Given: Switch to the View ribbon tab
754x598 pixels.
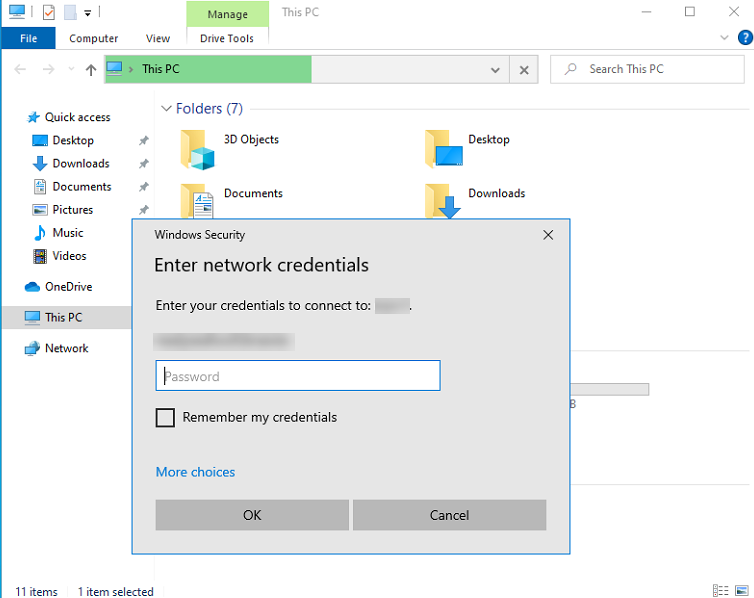Looking at the screenshot, I should [158, 38].
